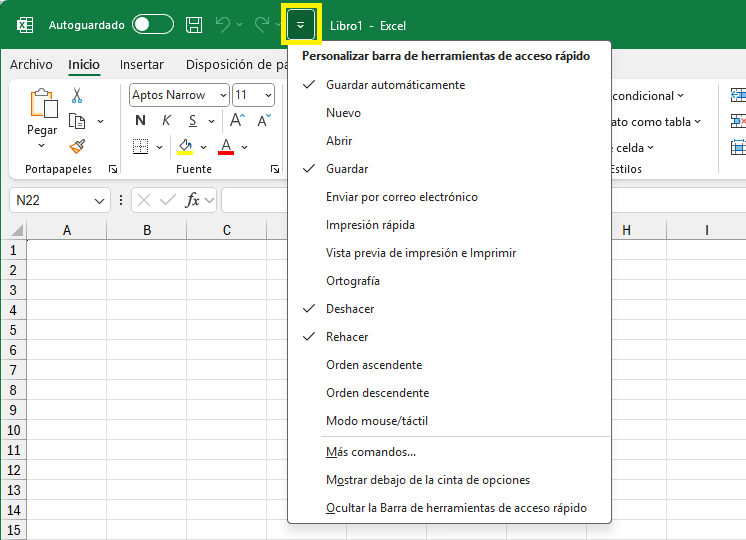Check the Abrir menu option
This screenshot has width=746, height=540.
click(449, 141)
